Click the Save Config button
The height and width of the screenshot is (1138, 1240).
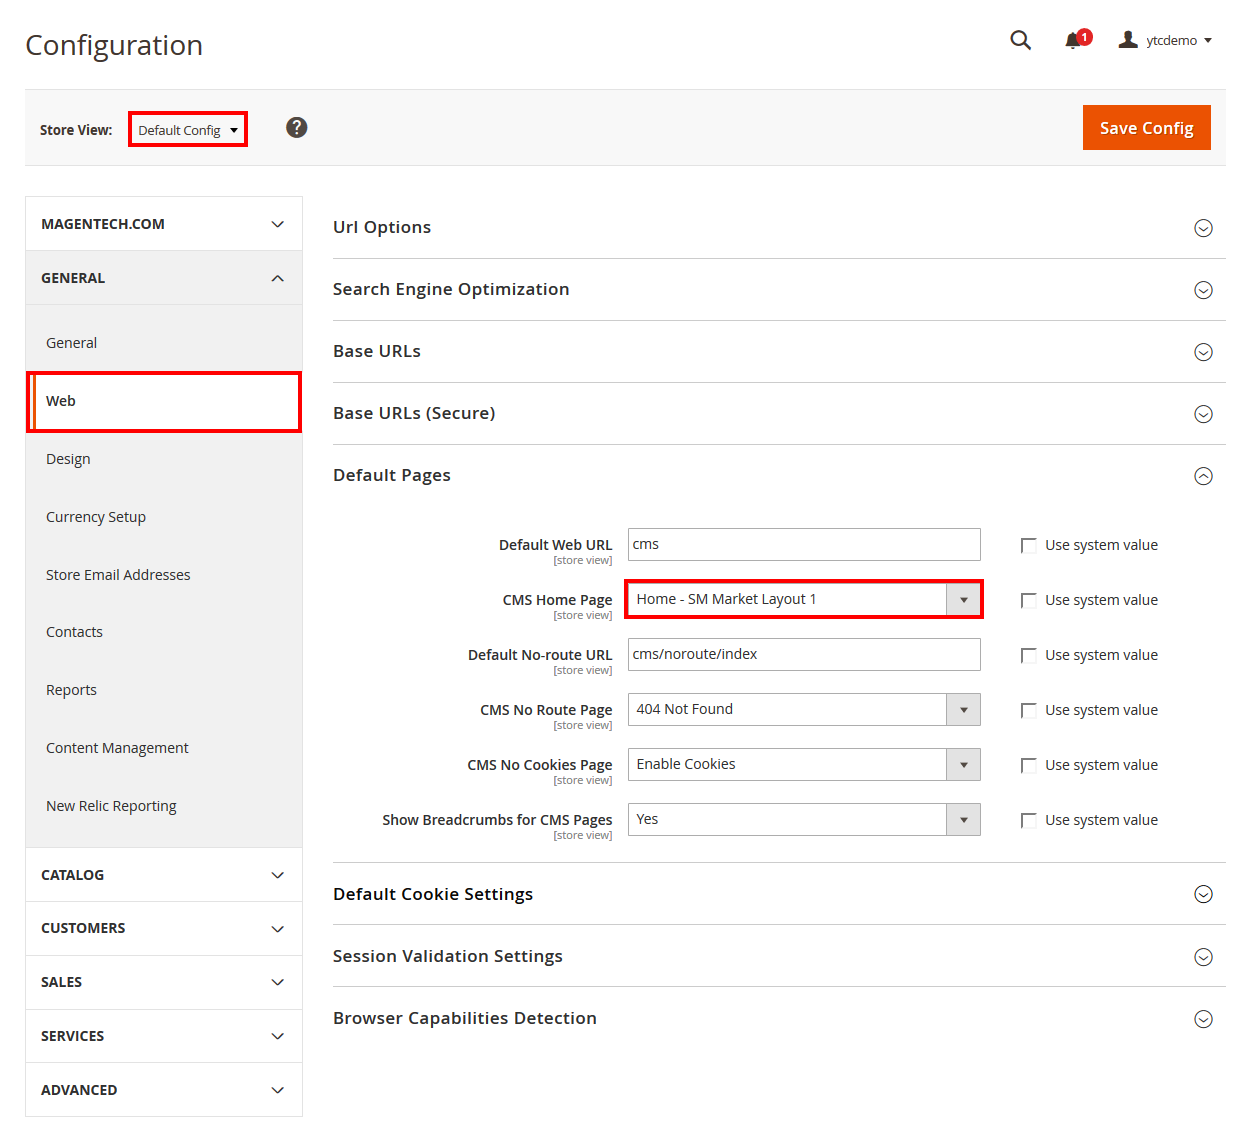[x=1146, y=128]
